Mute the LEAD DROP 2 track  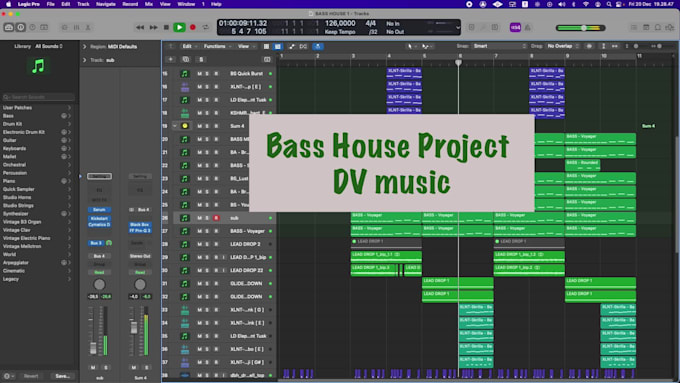[x=199, y=244]
